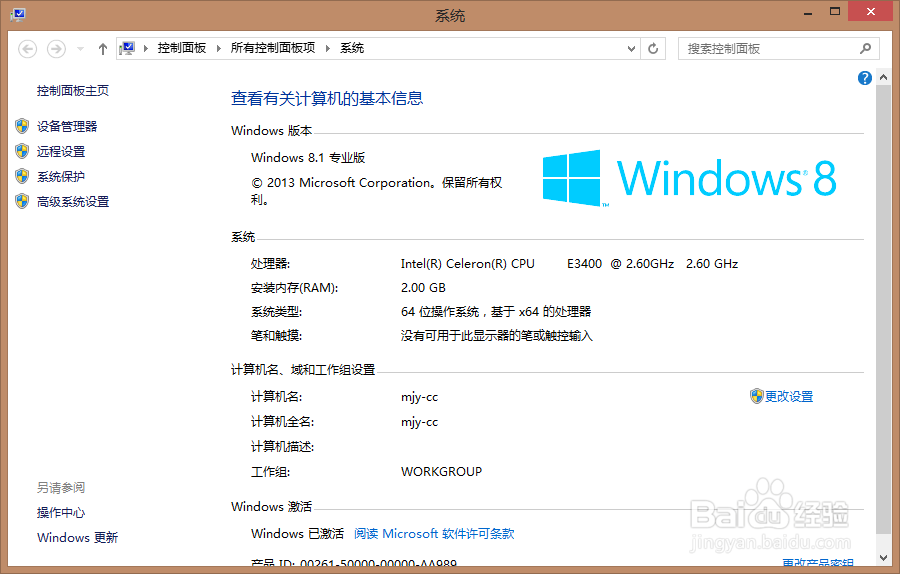Refresh the page with the refresh button
This screenshot has height=574, width=900.
click(x=653, y=49)
